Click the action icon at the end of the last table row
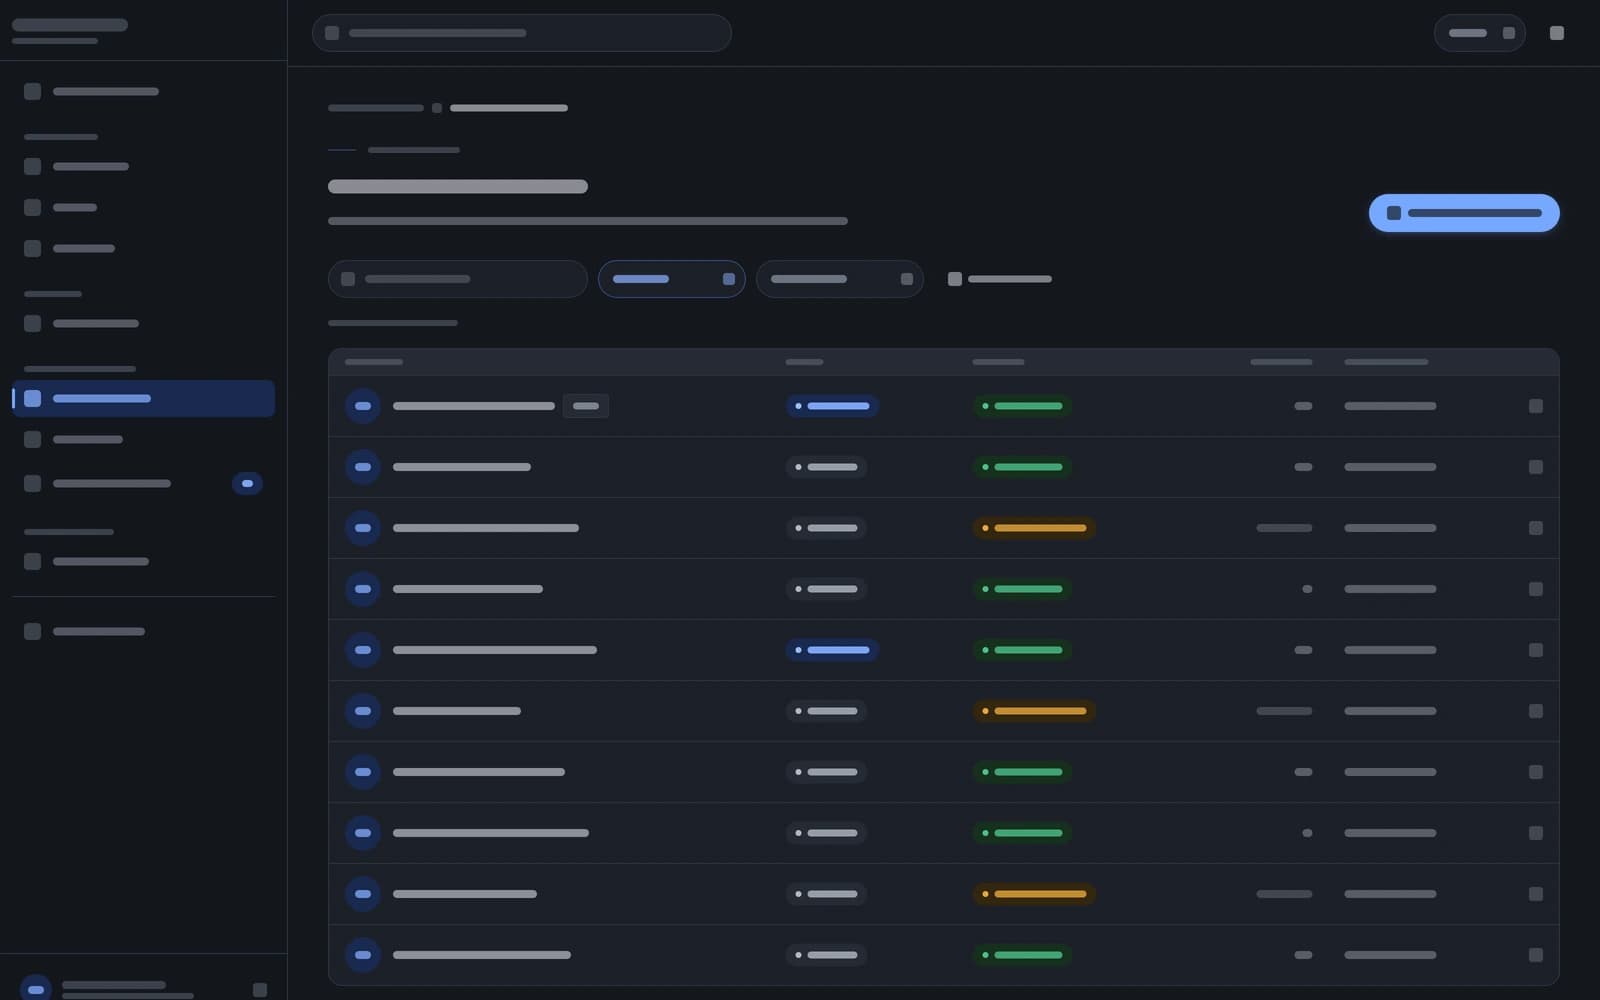The width and height of the screenshot is (1600, 1000). coord(1536,955)
